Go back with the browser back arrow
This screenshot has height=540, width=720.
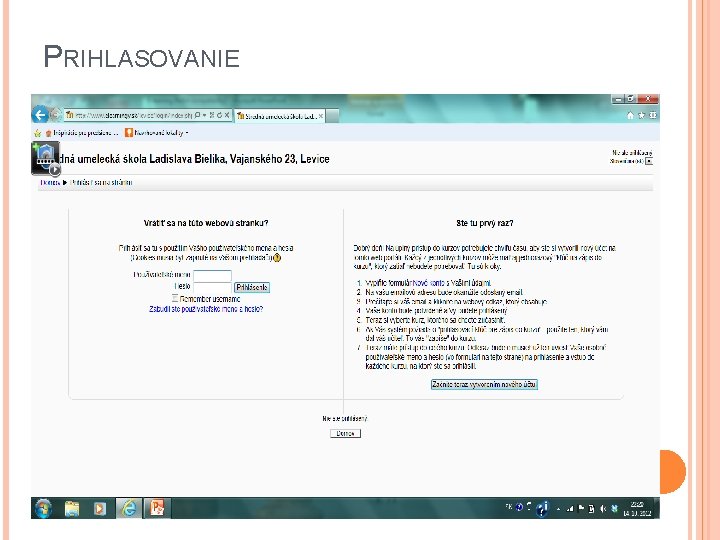[x=40, y=114]
